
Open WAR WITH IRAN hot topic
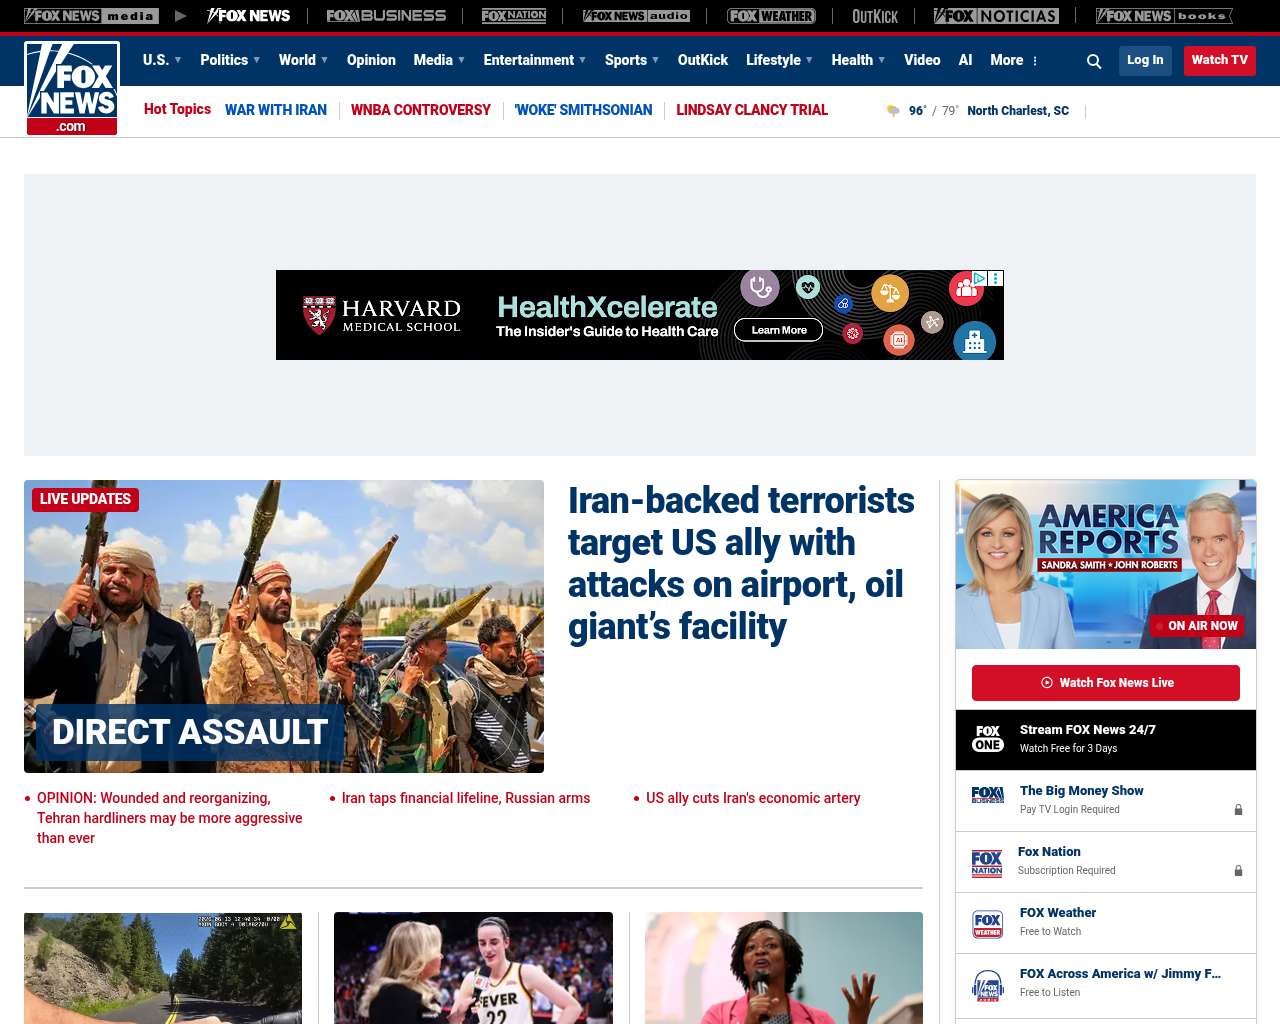[x=276, y=110]
